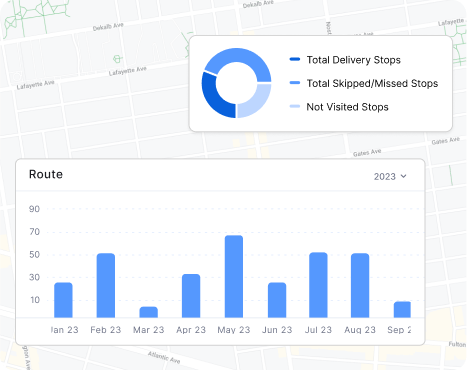The image size is (467, 371).
Task: Select the Total Skipped/Missed Stops legend item
Action: point(364,83)
